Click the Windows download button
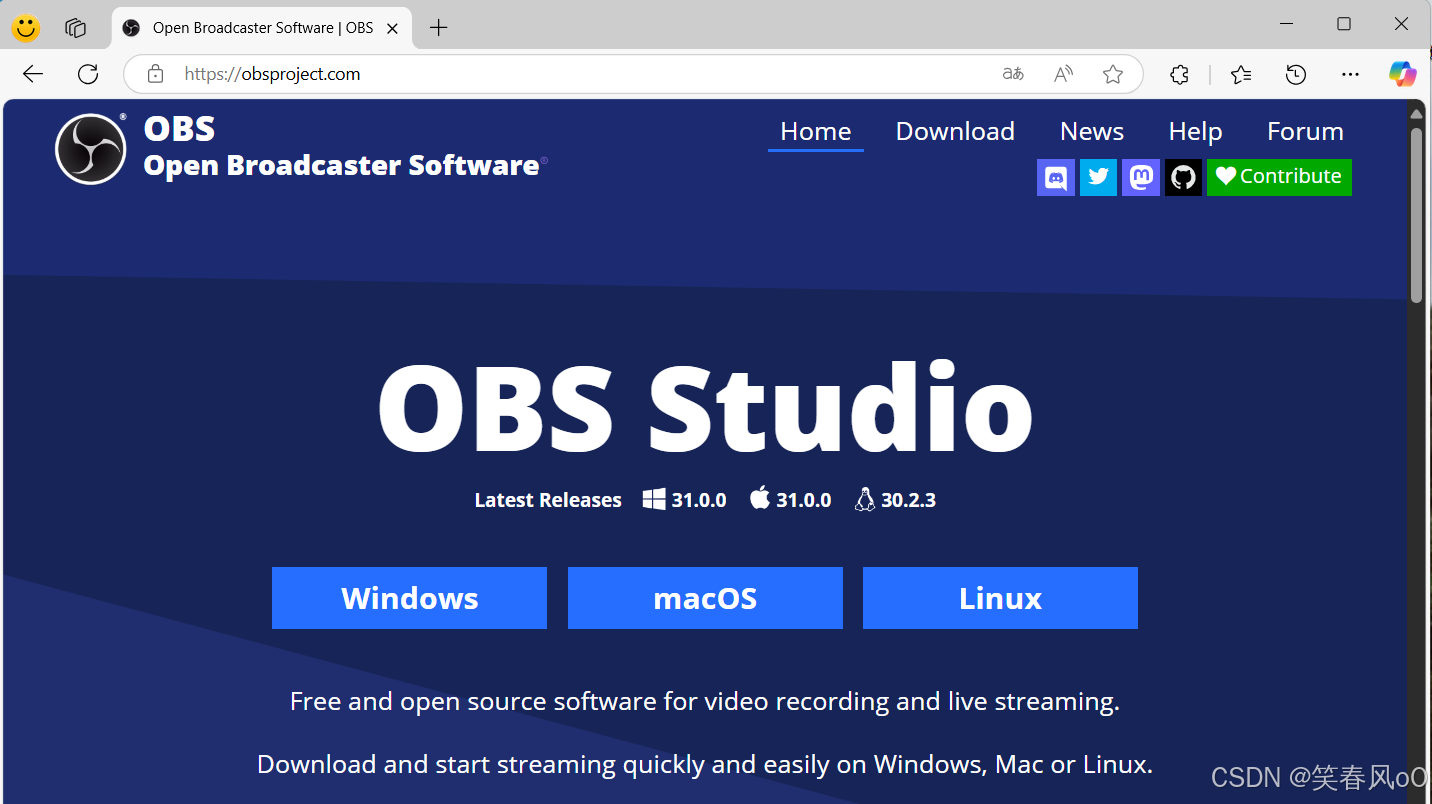The image size is (1432, 804). [409, 598]
